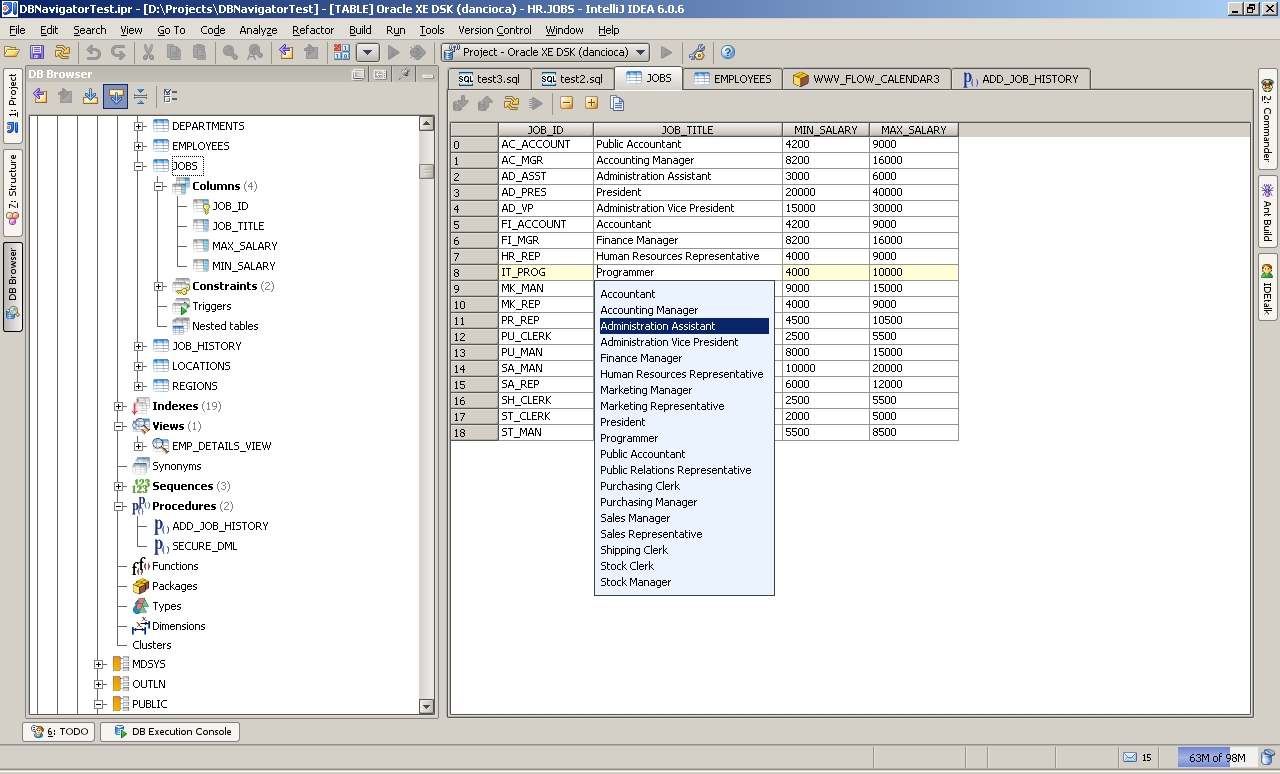The width and height of the screenshot is (1280, 774).
Task: Open the Z: Structure side tool button
Action: tap(13, 191)
